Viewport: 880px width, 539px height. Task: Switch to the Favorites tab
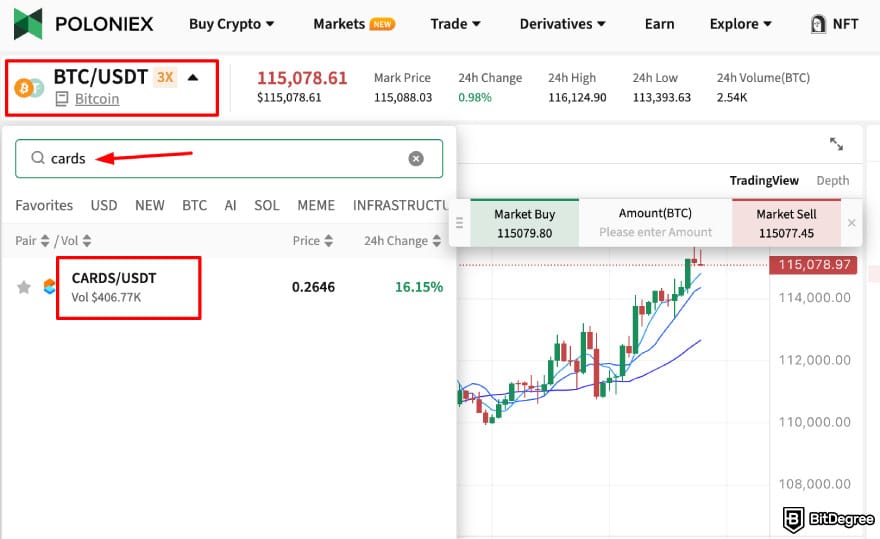click(x=44, y=205)
